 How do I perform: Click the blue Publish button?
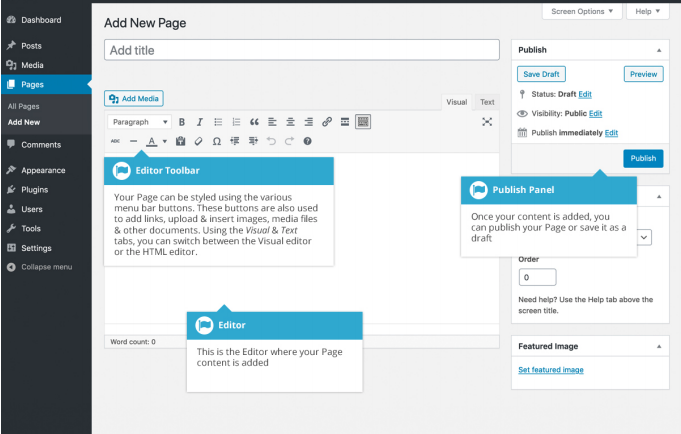643,159
